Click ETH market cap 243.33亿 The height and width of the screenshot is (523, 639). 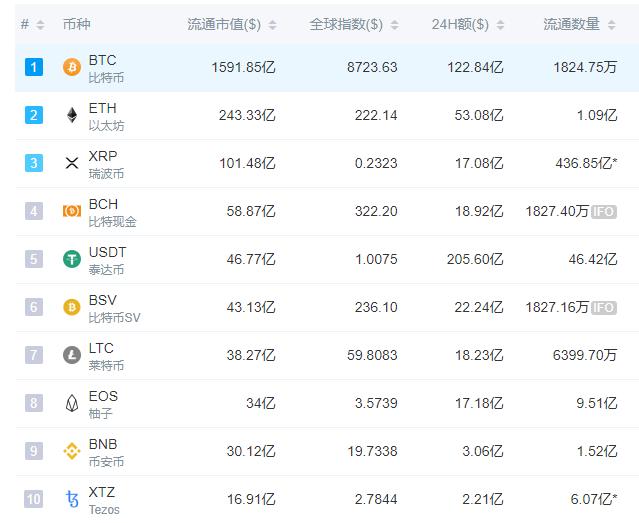click(247, 115)
